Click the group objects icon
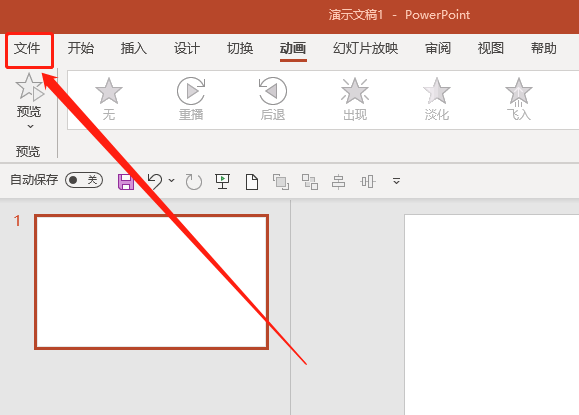The height and width of the screenshot is (415, 579). click(x=310, y=182)
